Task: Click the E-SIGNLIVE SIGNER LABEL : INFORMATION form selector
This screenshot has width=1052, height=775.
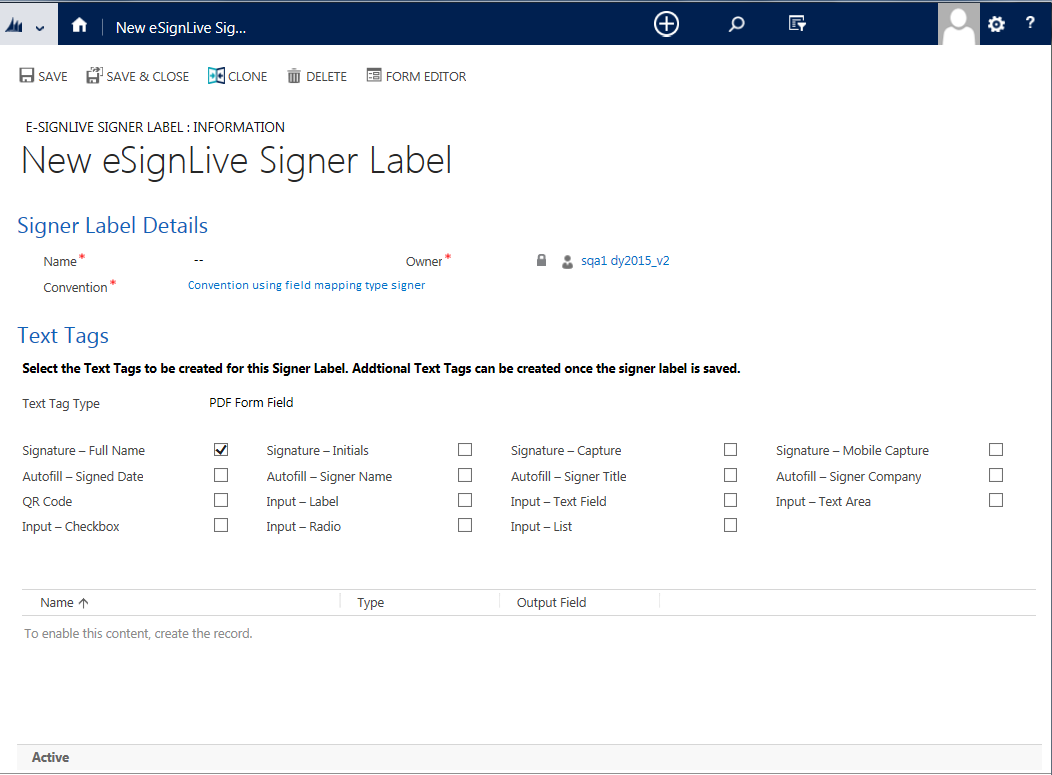Action: (155, 127)
